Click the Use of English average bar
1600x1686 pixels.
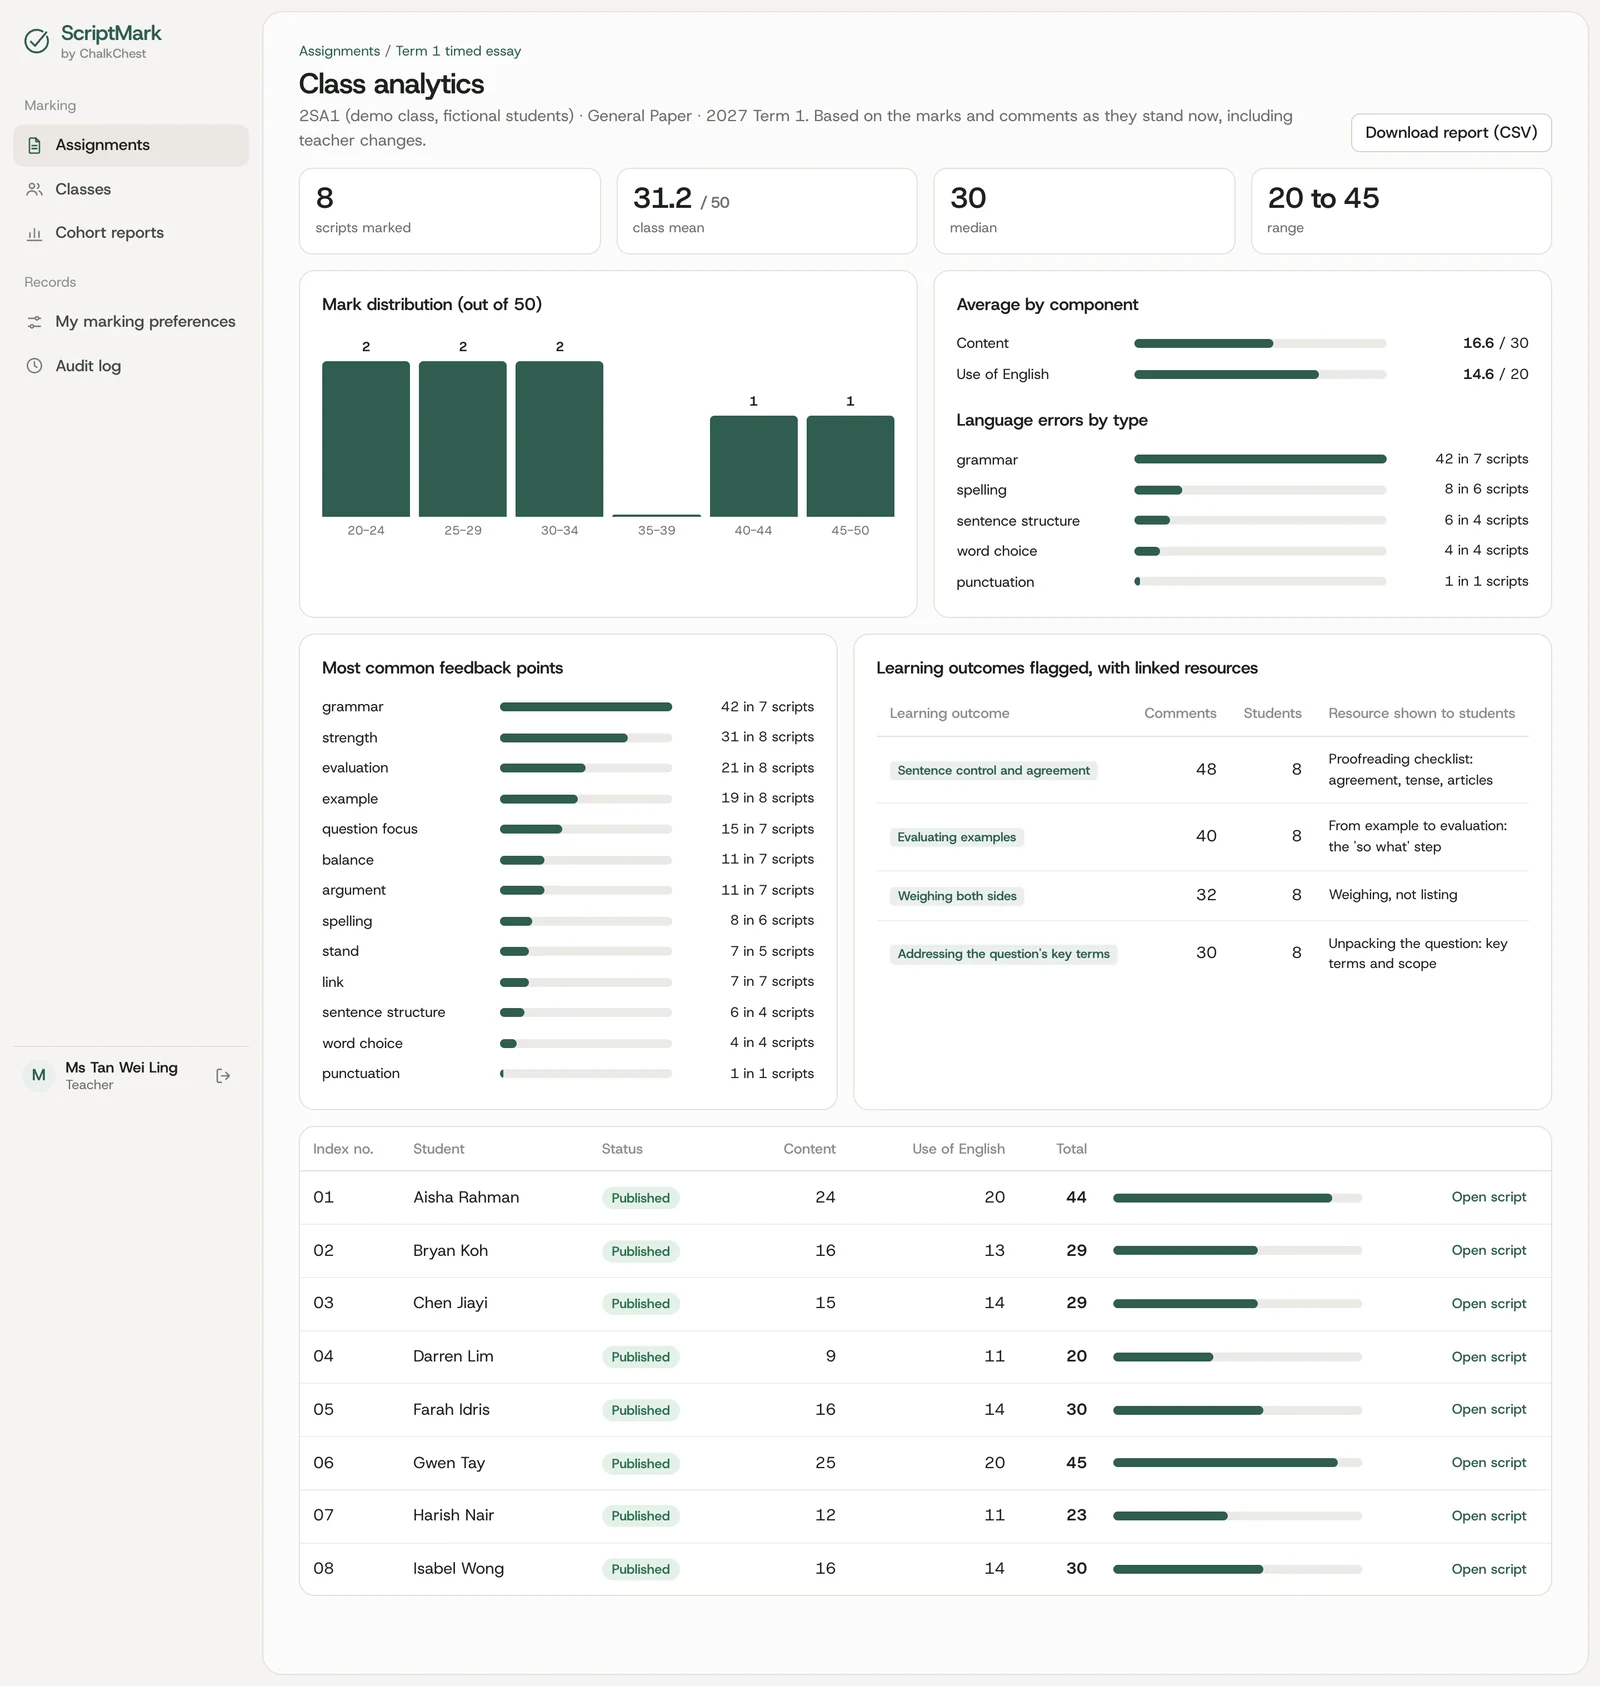1260,375
